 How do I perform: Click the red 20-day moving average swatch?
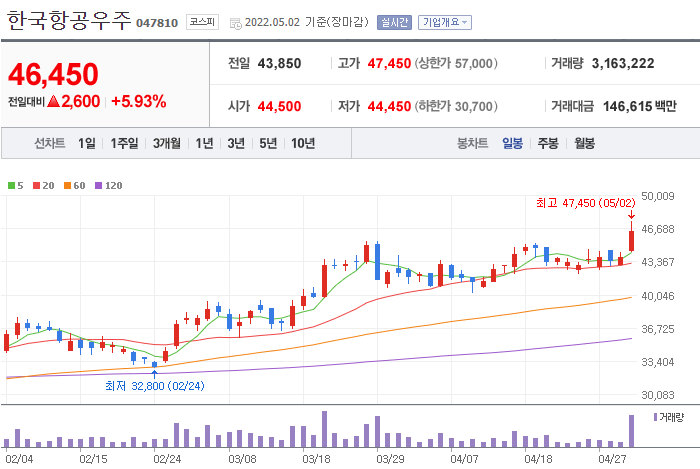click(37, 186)
